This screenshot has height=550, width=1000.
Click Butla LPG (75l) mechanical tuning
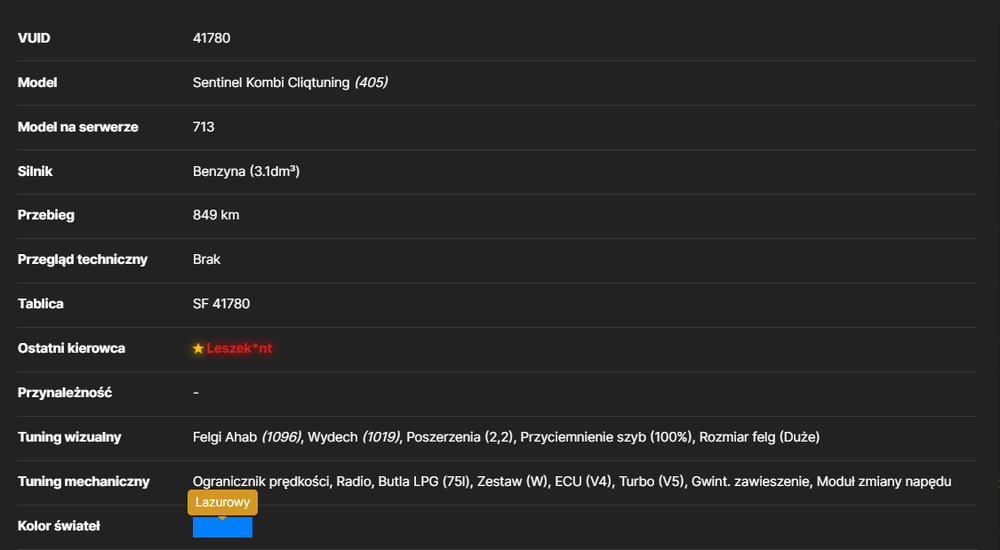pos(424,482)
